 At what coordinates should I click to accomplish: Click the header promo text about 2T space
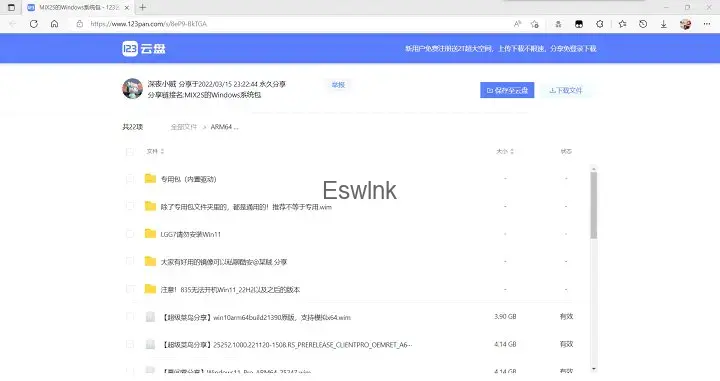pyautogui.click(x=501, y=48)
